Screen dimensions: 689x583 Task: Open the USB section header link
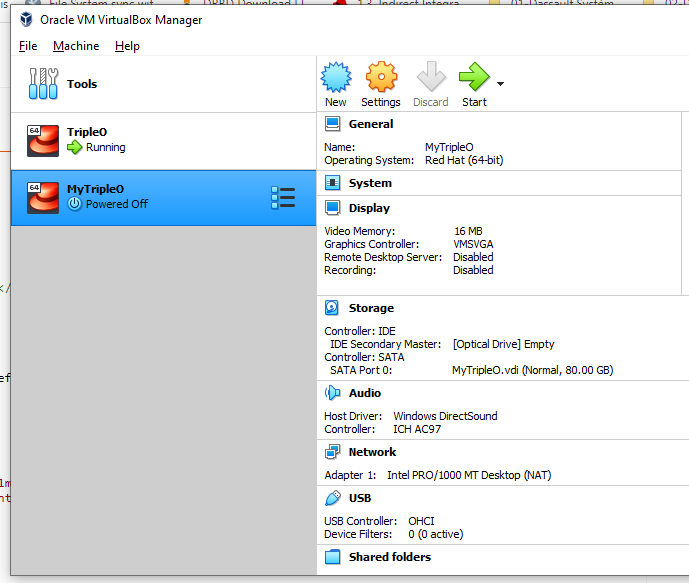(360, 498)
